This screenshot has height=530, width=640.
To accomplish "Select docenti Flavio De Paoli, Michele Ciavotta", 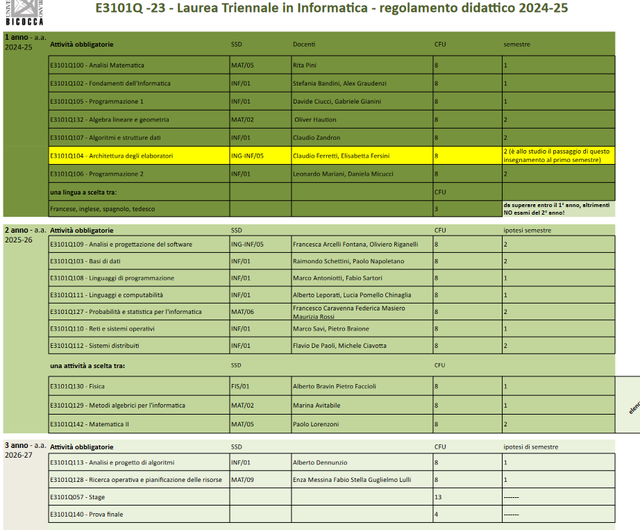I will click(x=362, y=345).
